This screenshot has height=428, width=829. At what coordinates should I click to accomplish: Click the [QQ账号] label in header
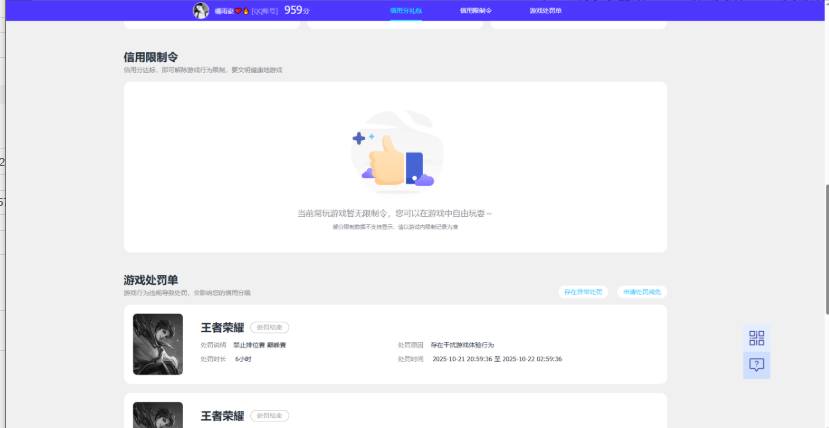click(x=264, y=11)
